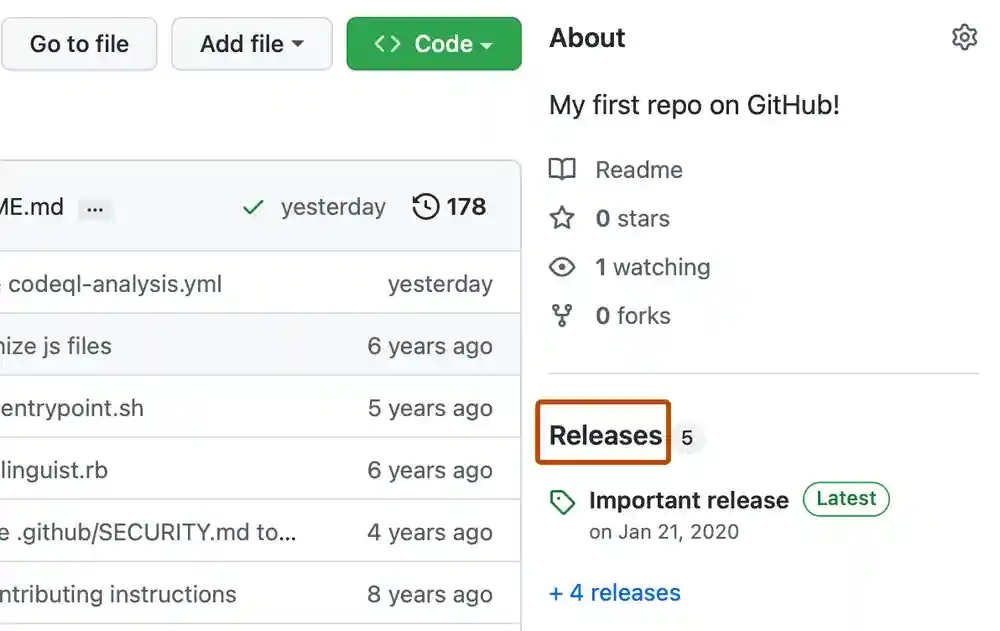This screenshot has height=631, width=1000.
Task: Click the Go to file button
Action: [x=79, y=43]
